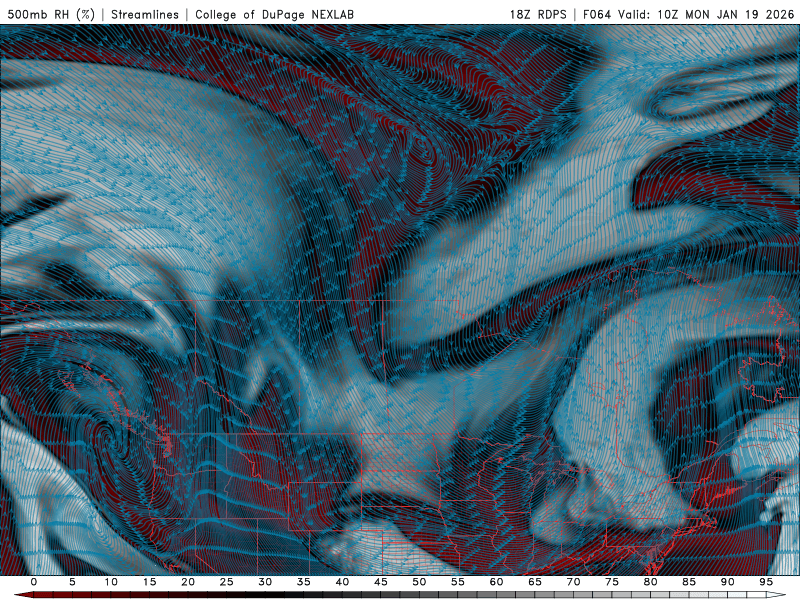
Task: Click the 'Streamlines' label in header
Action: 145,14
